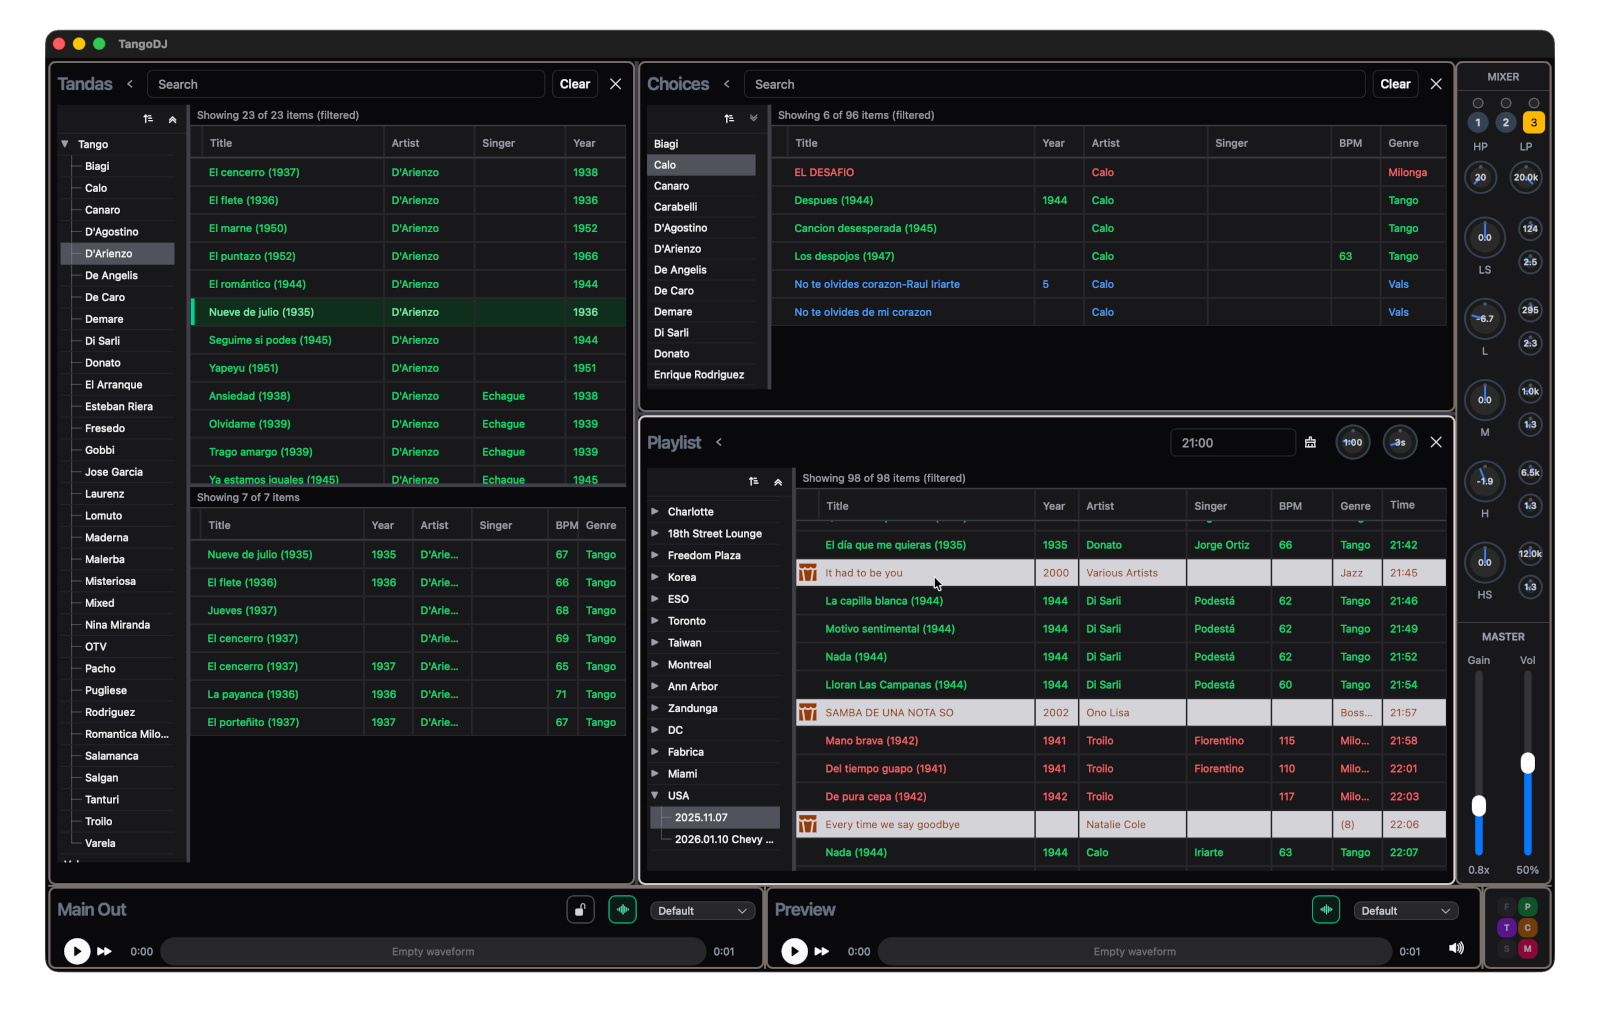Toggle the red M panel button

click(1528, 949)
